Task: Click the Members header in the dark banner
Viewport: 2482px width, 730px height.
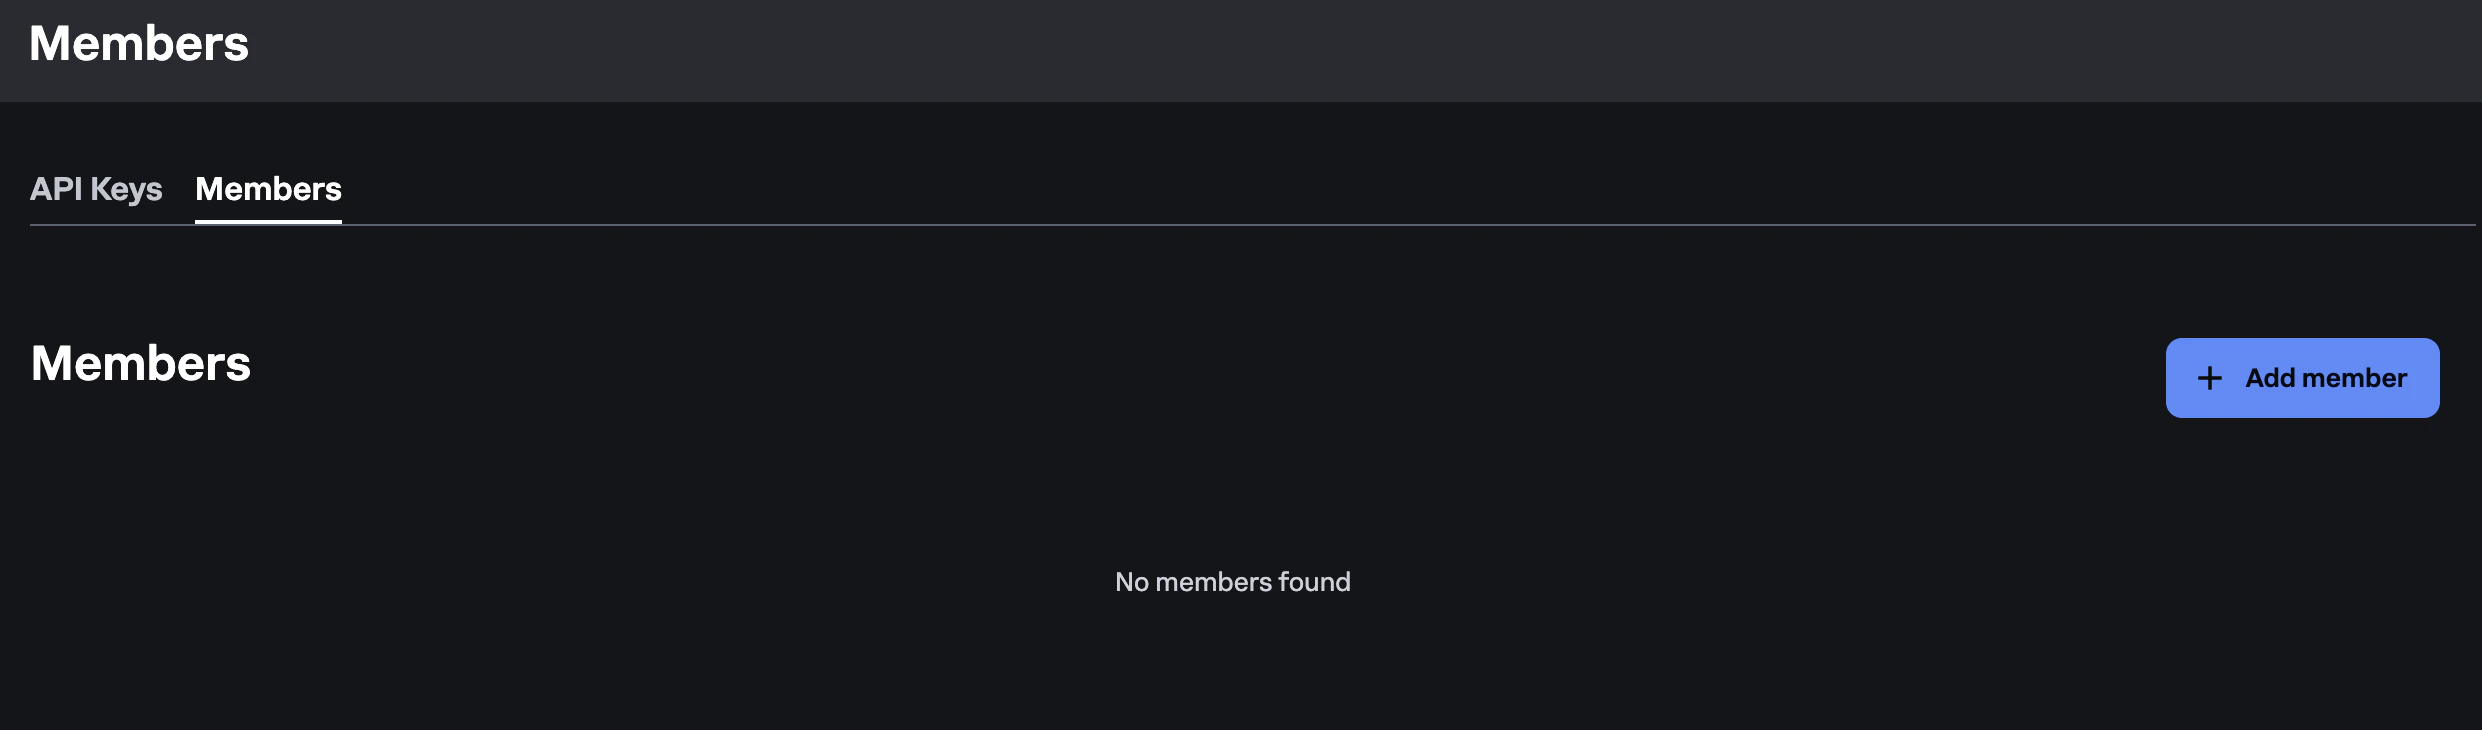Action: click(140, 42)
